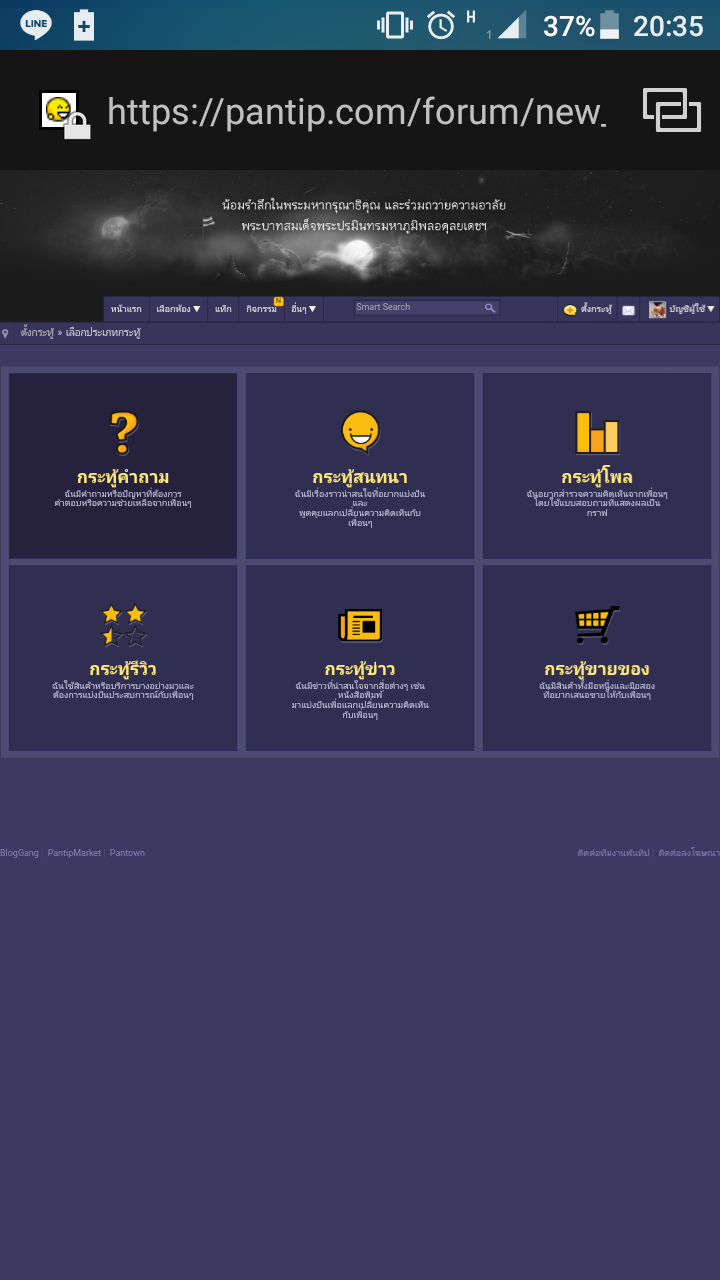Expand the อื่นๆ dropdown menu

(303, 309)
